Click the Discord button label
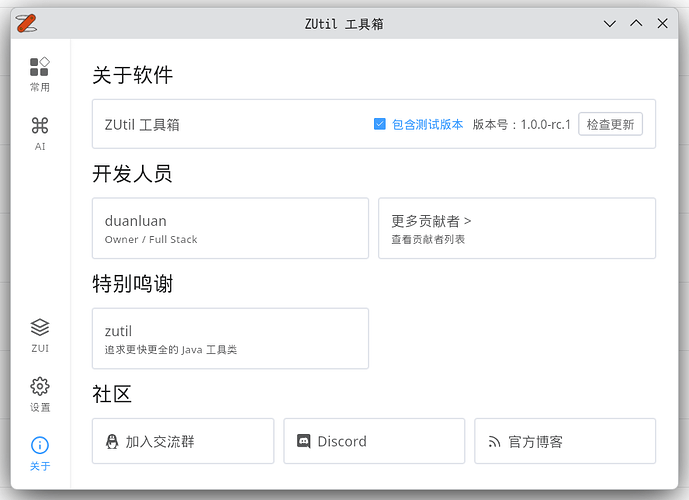 click(x=342, y=441)
